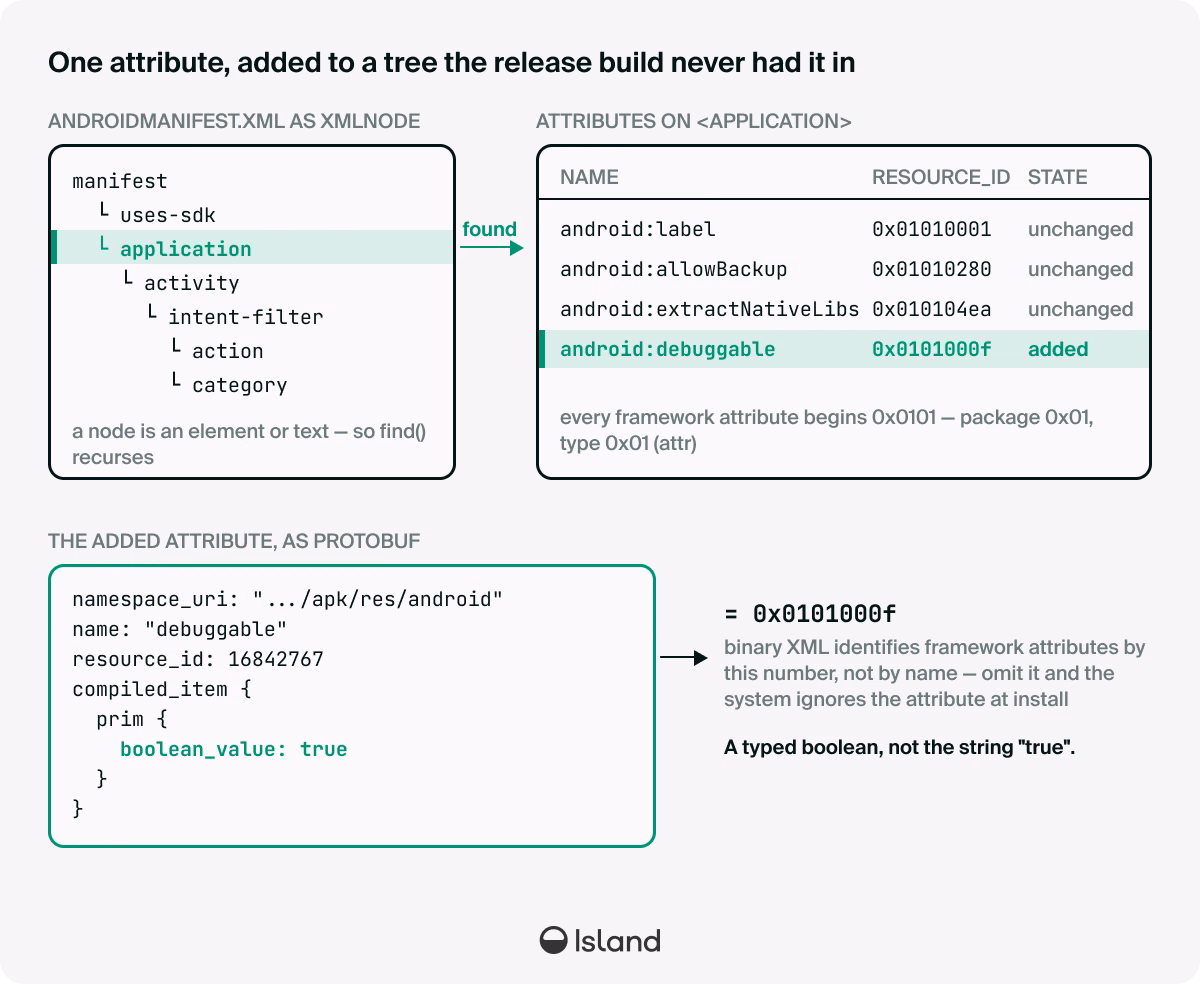Click the unchanged state for android:label
Image resolution: width=1200 pixels, height=984 pixels.
[x=1081, y=229]
